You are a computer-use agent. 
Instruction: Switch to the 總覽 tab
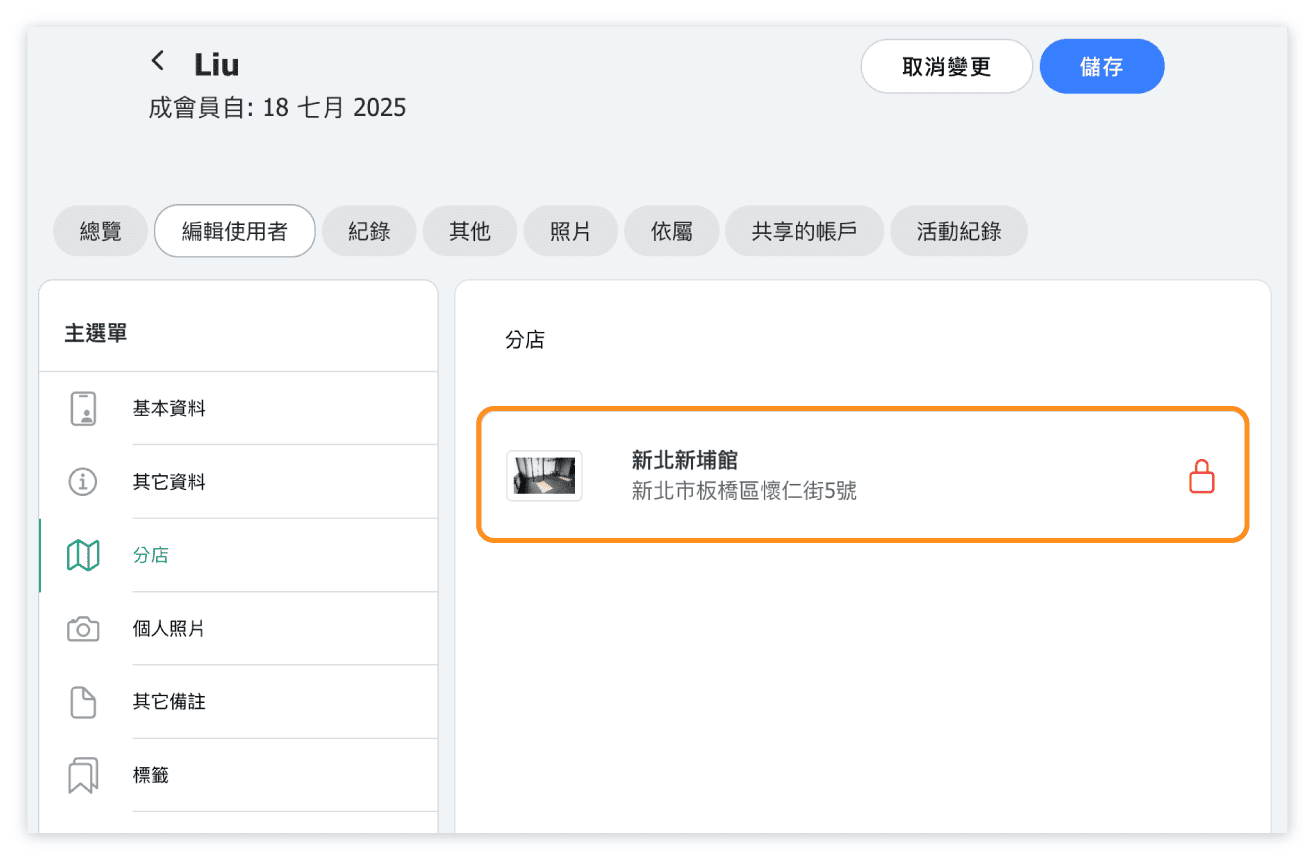100,232
